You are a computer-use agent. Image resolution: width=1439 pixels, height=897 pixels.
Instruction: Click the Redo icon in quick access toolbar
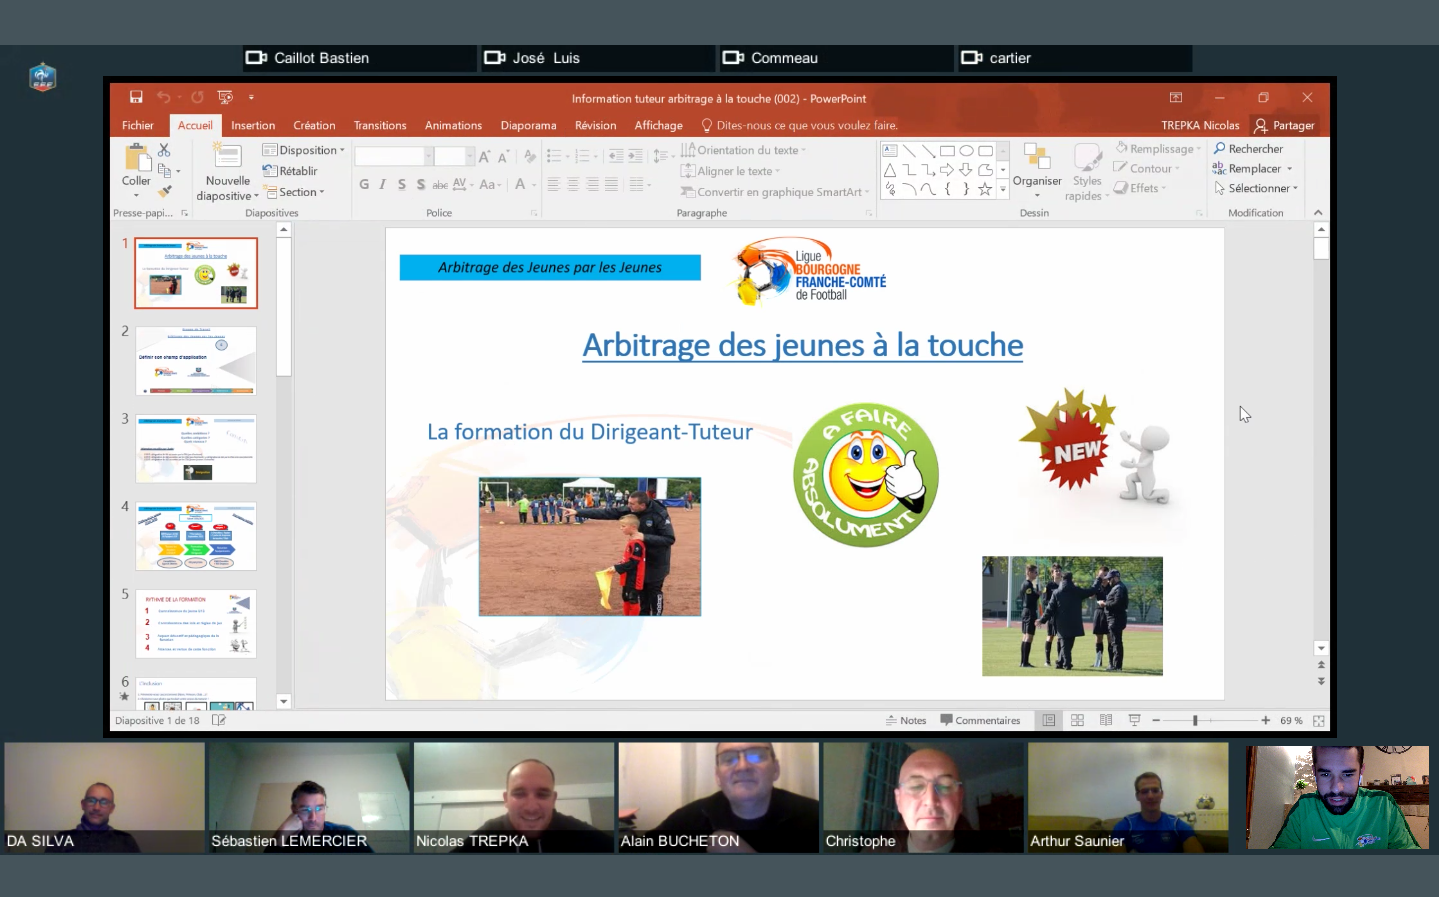tap(197, 97)
